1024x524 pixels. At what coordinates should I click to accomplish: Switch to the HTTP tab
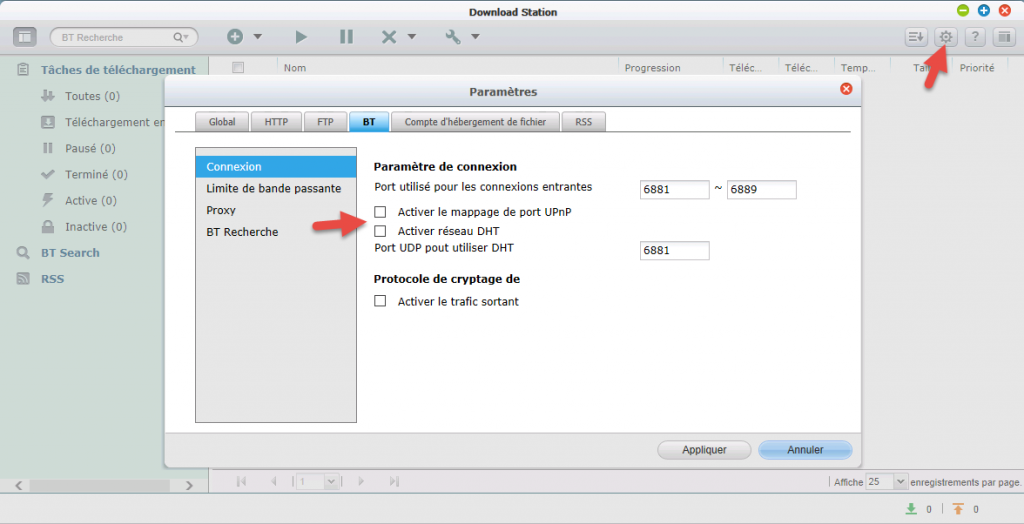[x=276, y=122]
